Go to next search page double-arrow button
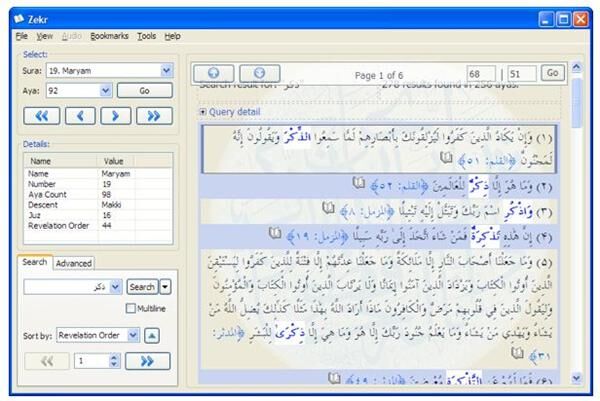 (148, 361)
